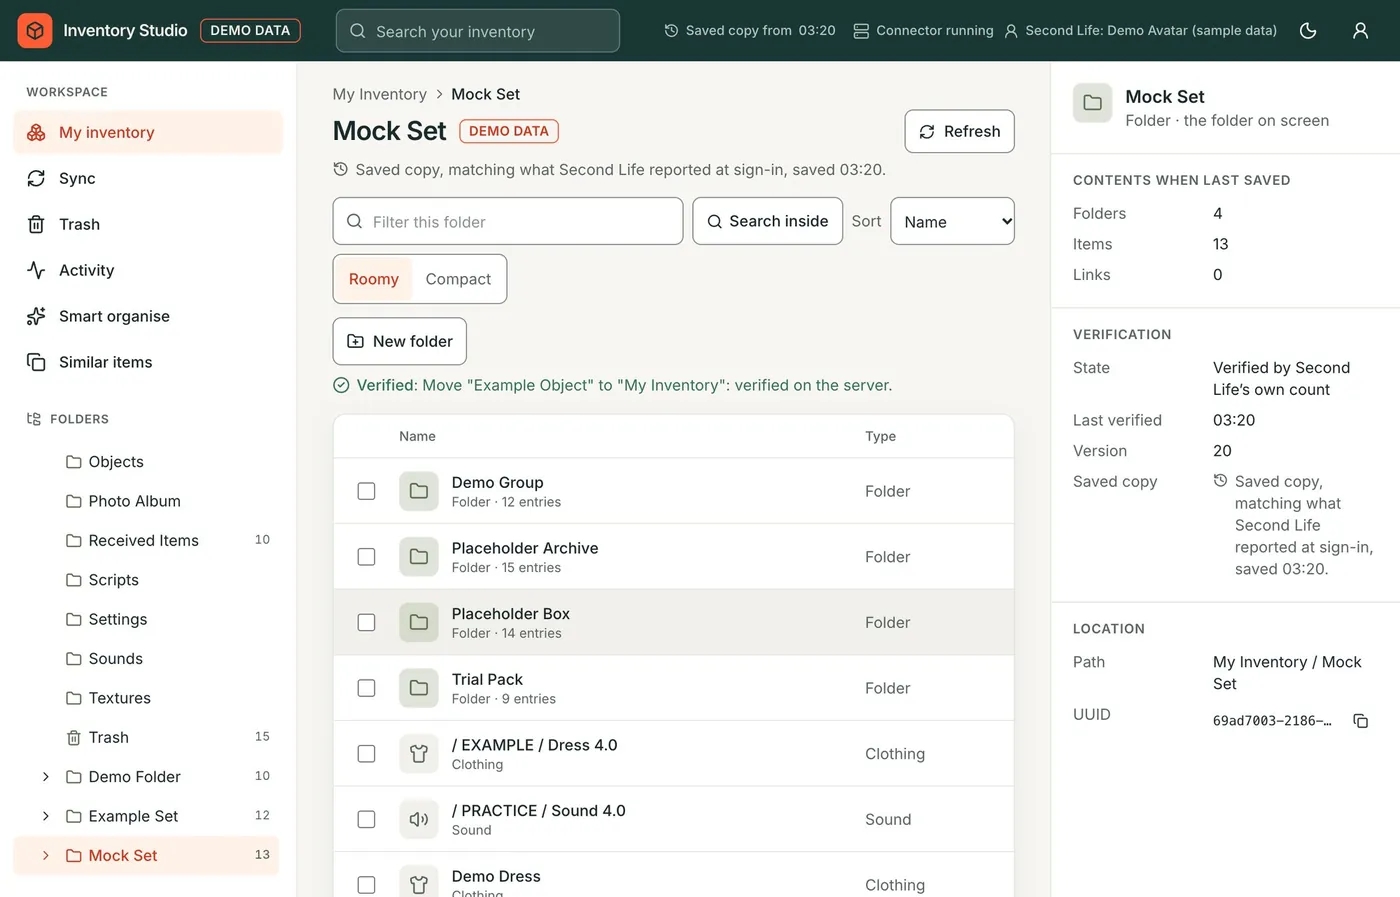Select the Textures folder in the tree

[146, 698]
